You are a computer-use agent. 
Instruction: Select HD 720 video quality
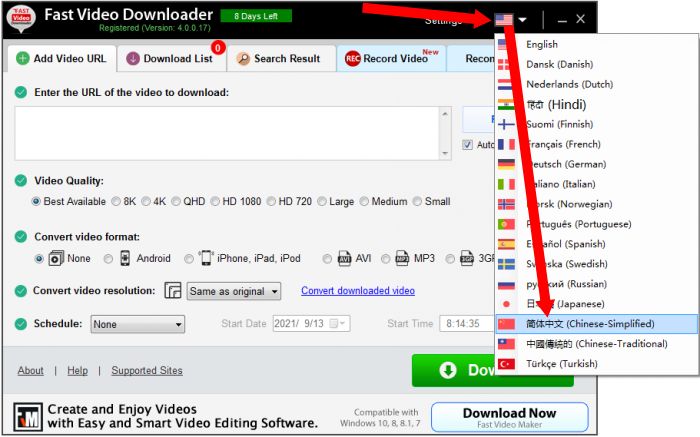click(x=271, y=201)
